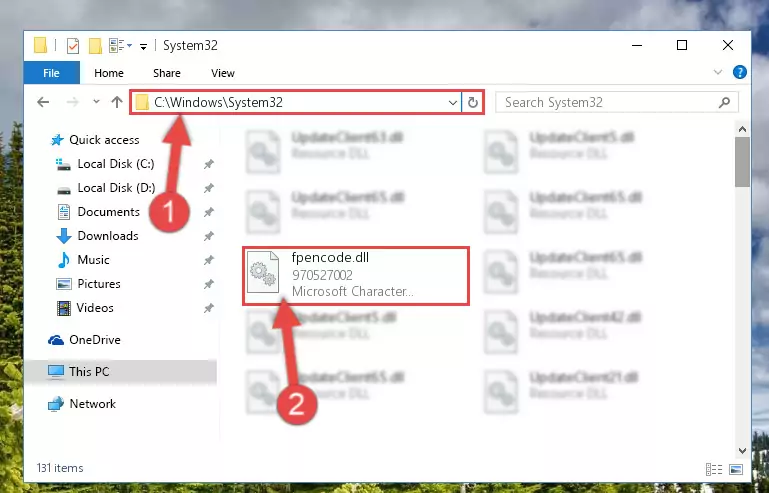Select This PC in navigation pane
Image resolution: width=769 pixels, height=493 pixels.
tap(120, 372)
